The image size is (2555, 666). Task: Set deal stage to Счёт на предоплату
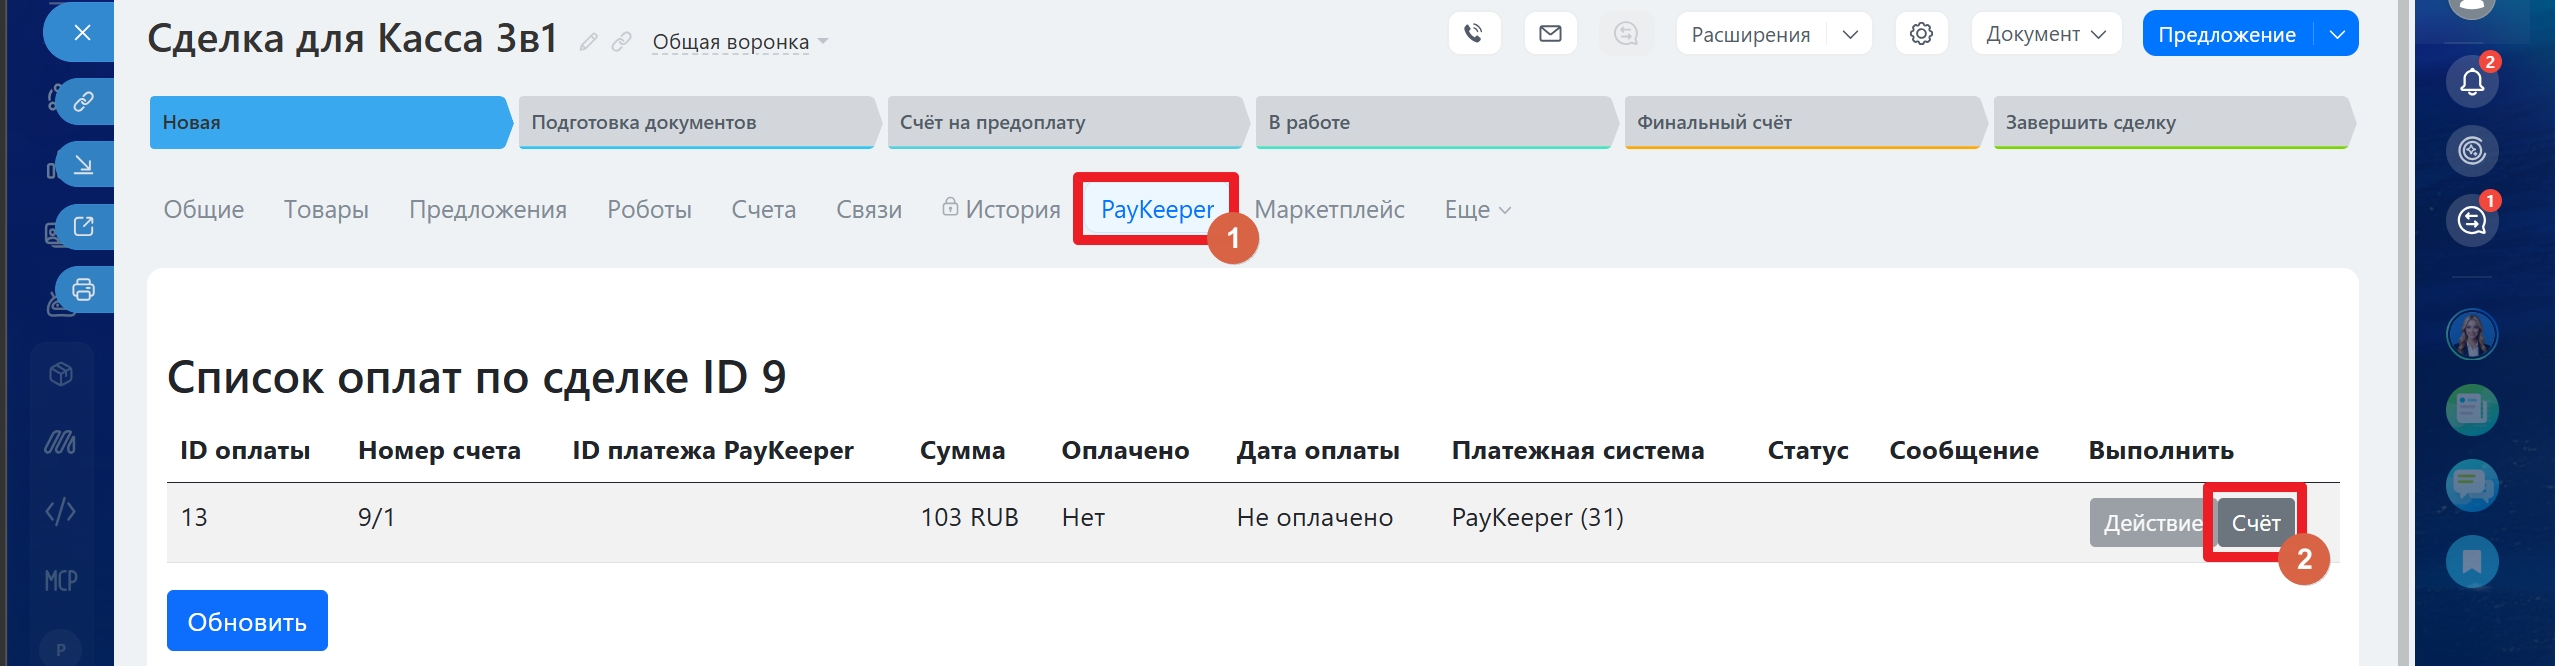(x=1065, y=123)
